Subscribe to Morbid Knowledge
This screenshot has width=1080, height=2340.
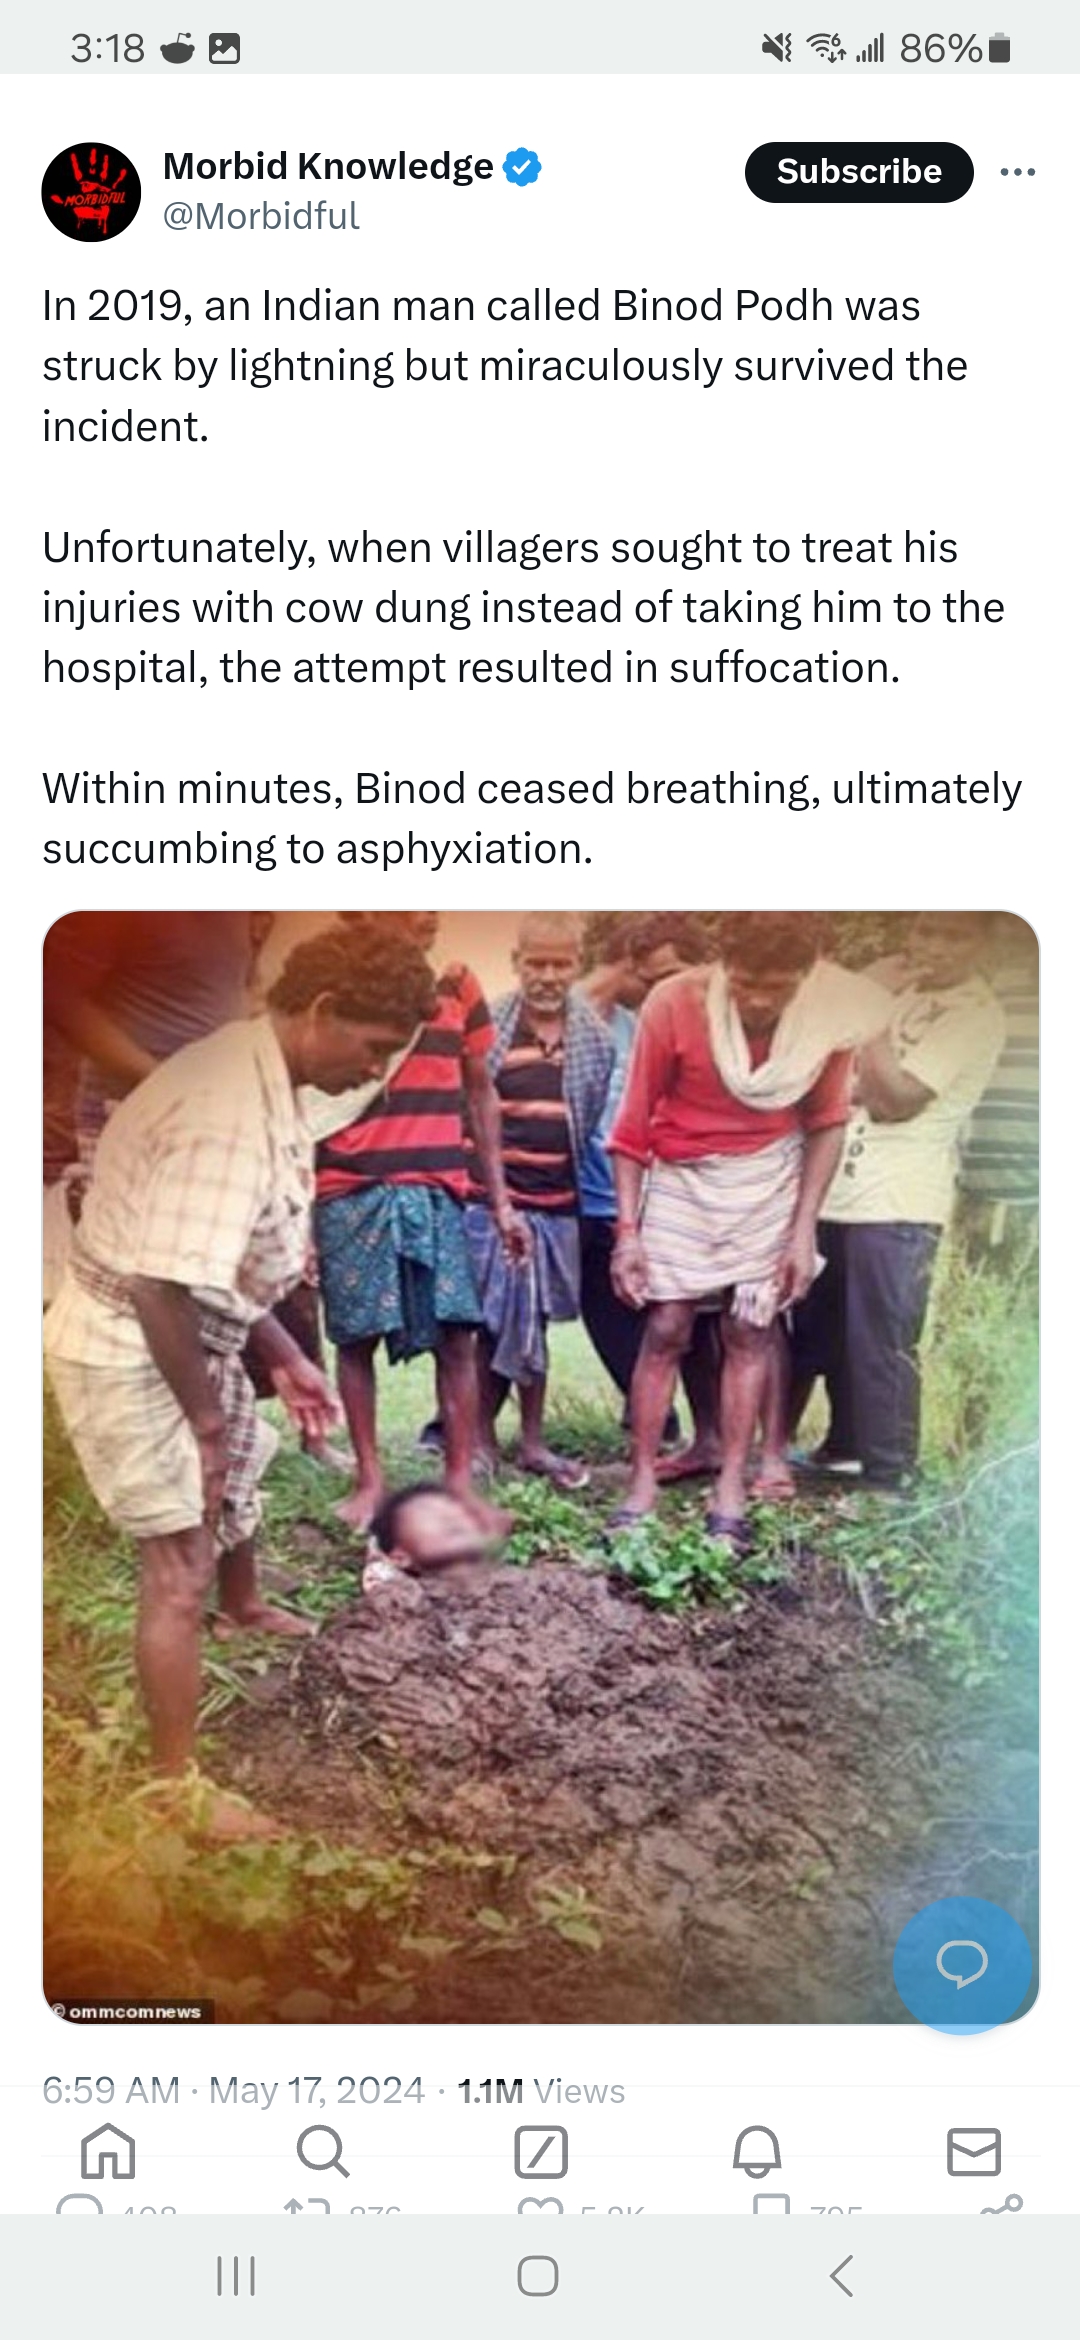tap(859, 172)
